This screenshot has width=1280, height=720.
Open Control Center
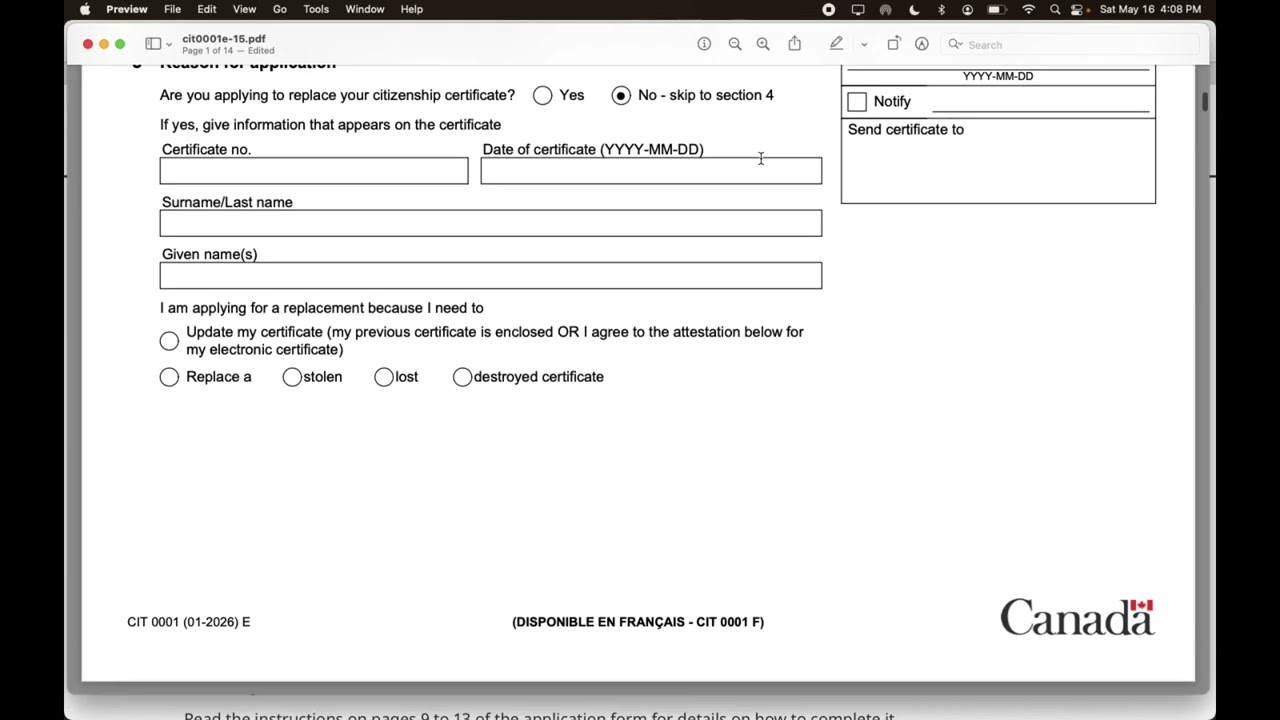coord(1077,9)
